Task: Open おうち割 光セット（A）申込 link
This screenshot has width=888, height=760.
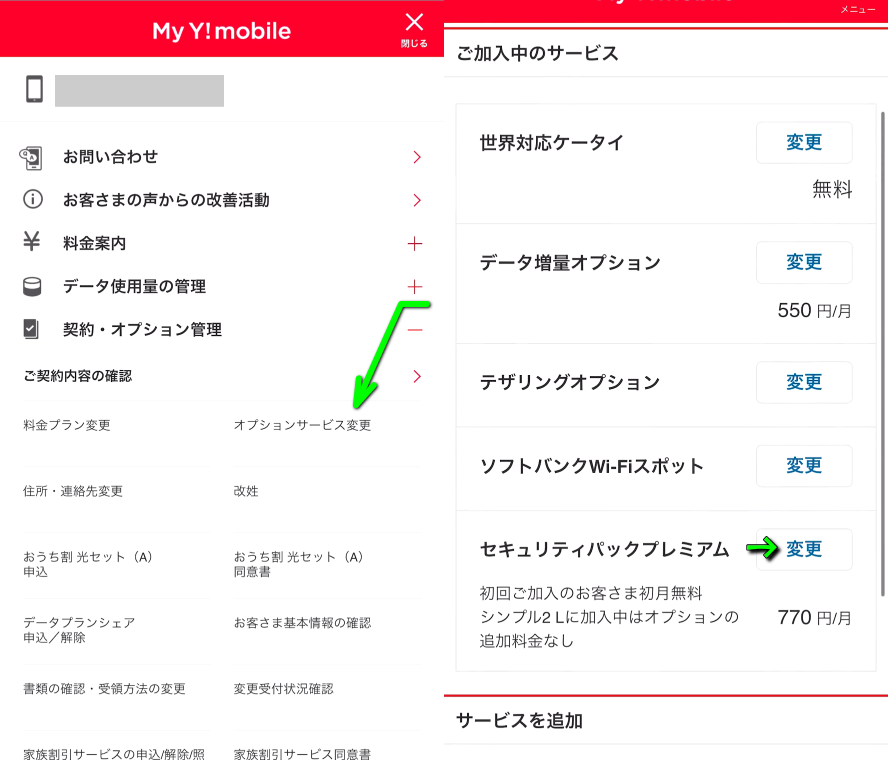Action: (x=88, y=564)
